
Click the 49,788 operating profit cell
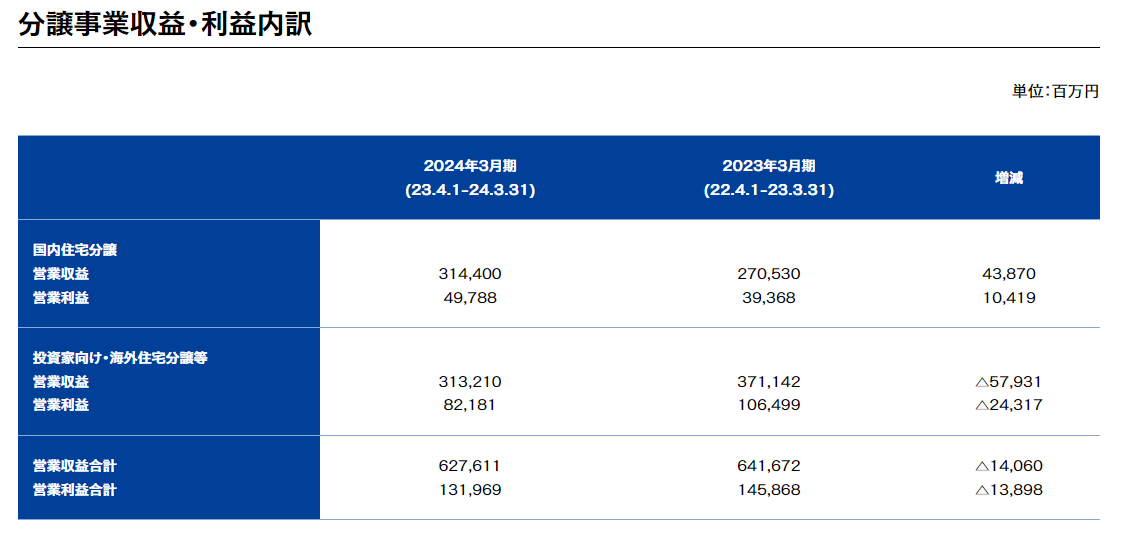tap(470, 298)
